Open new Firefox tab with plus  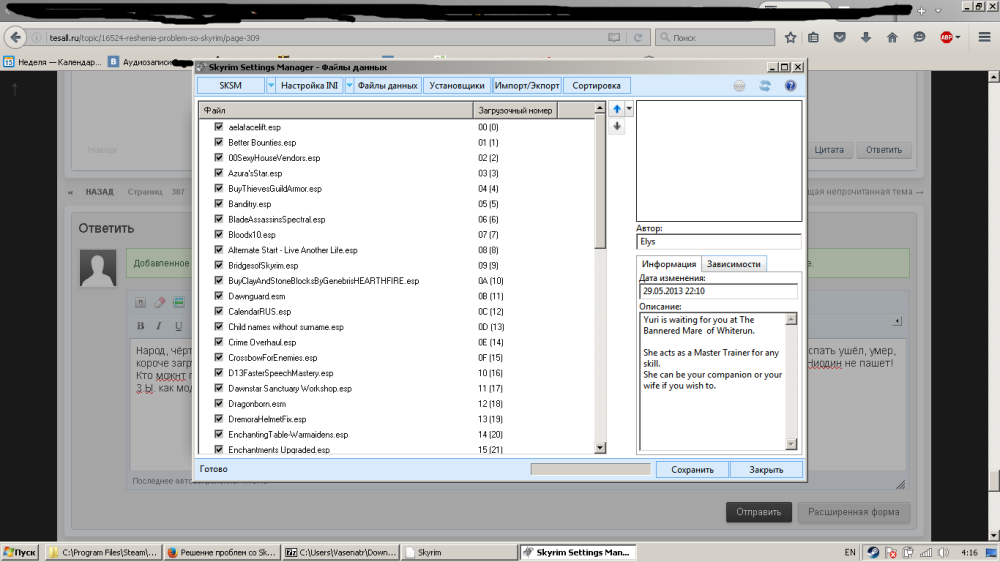pyautogui.click(x=922, y=10)
